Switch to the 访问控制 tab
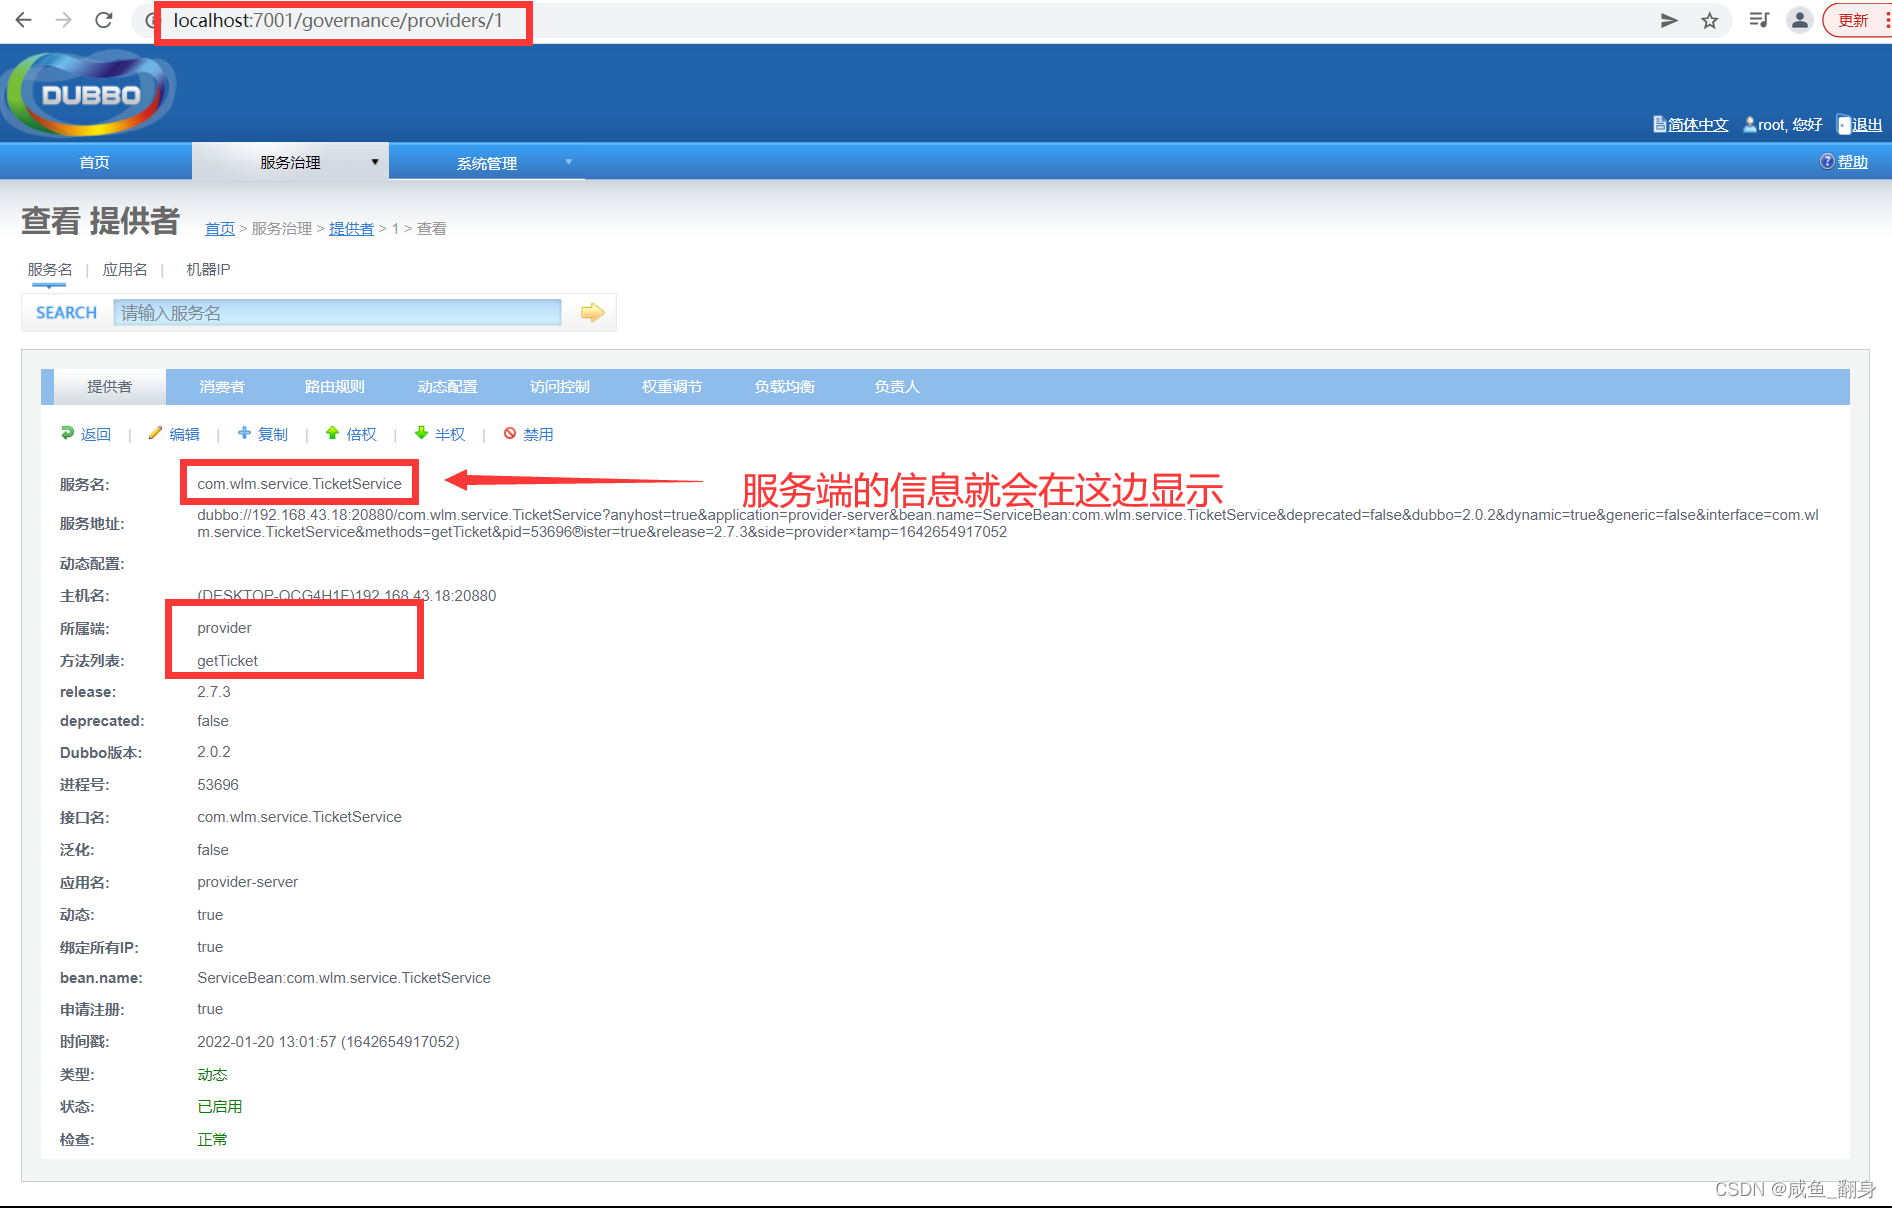The image size is (1892, 1208). tap(560, 387)
